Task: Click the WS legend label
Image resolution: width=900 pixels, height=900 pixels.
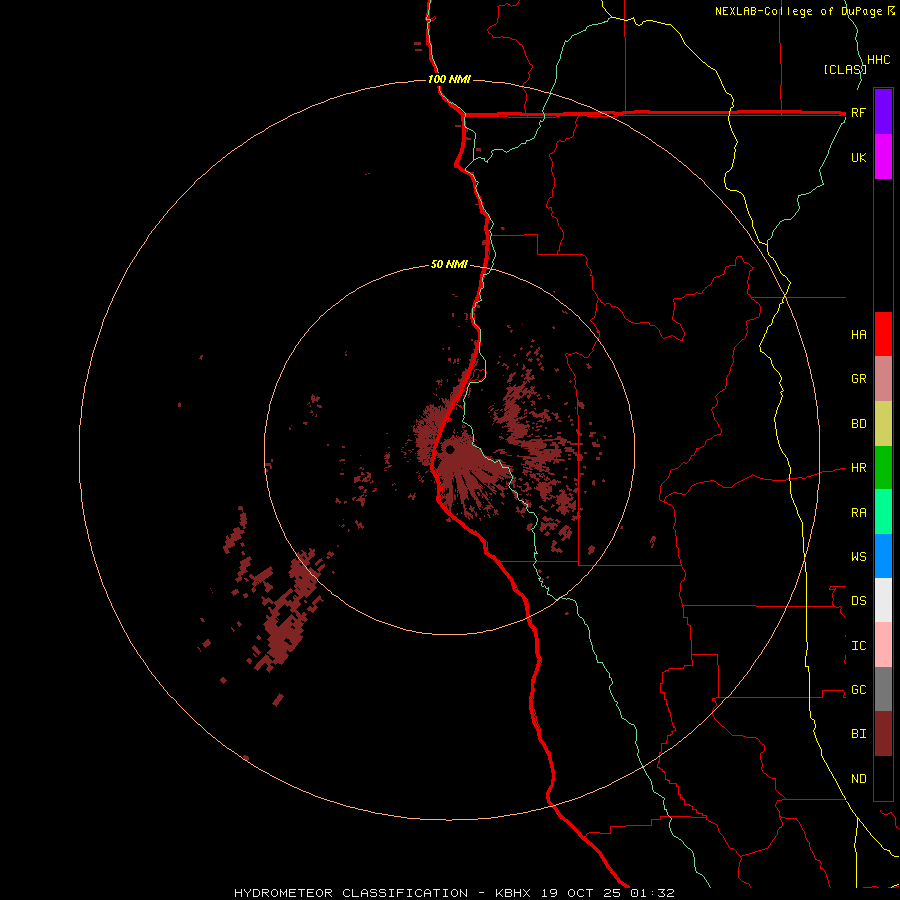Action: tap(858, 556)
